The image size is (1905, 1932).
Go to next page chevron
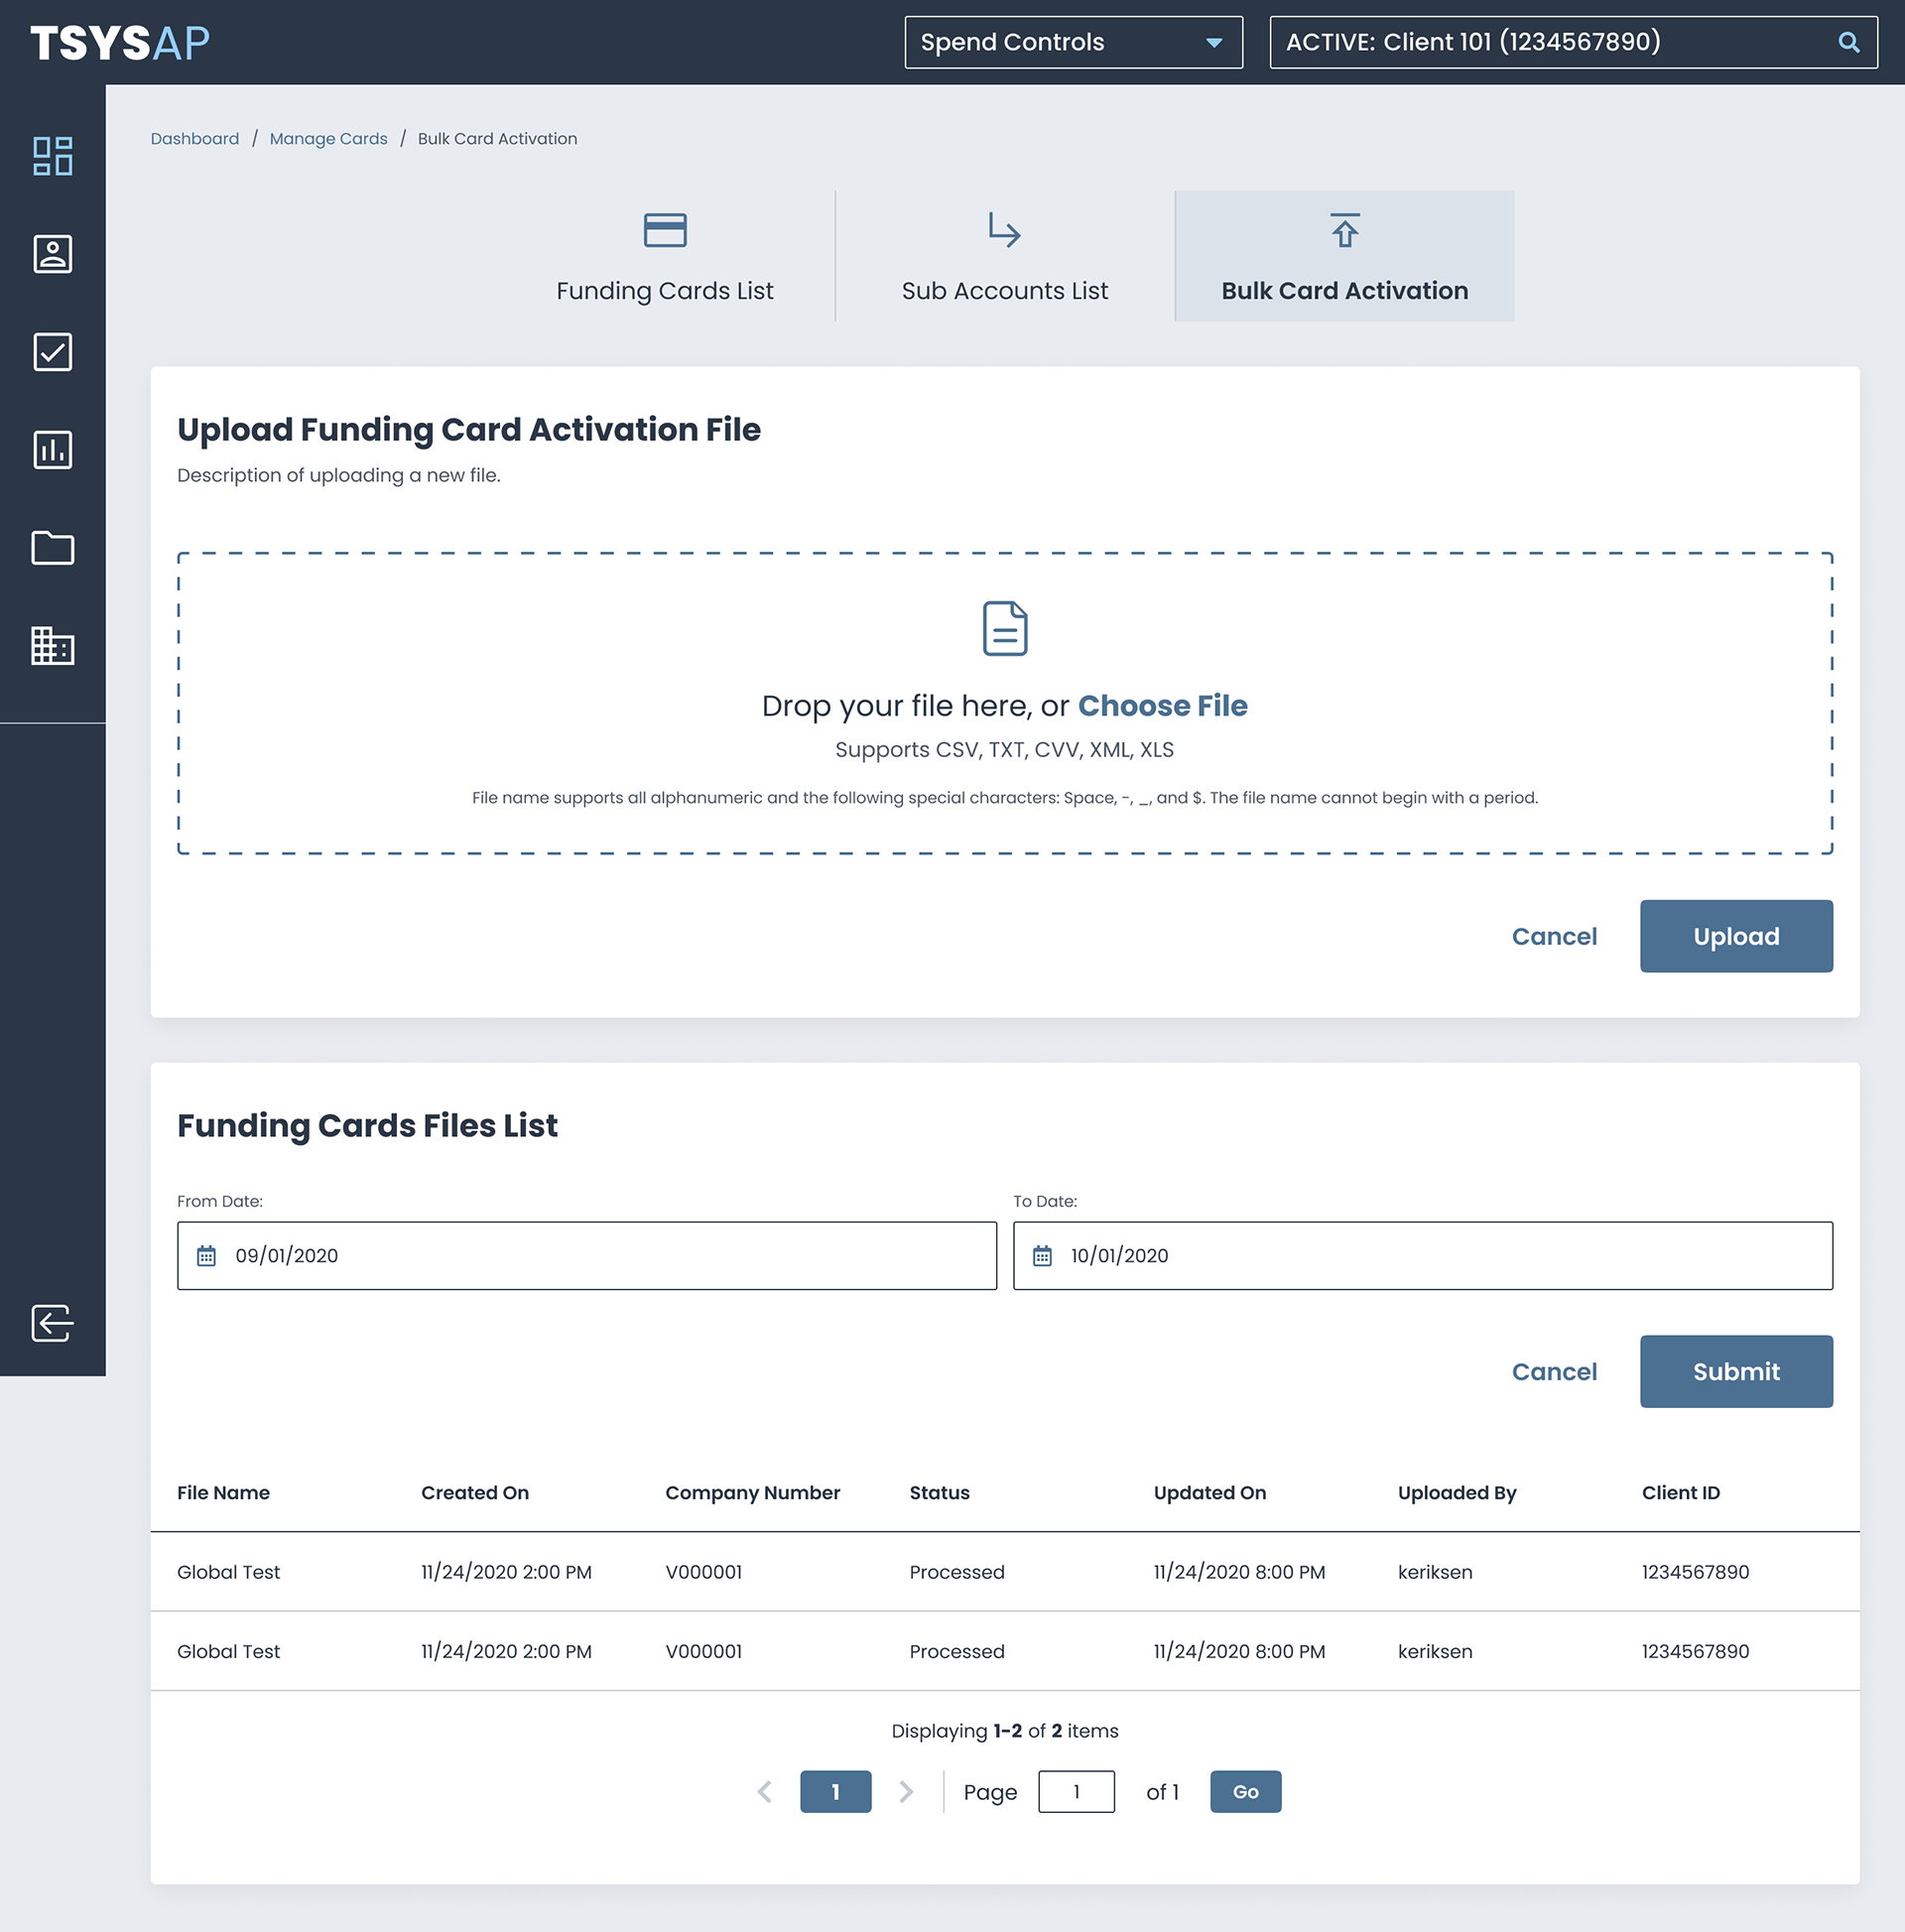(906, 1791)
